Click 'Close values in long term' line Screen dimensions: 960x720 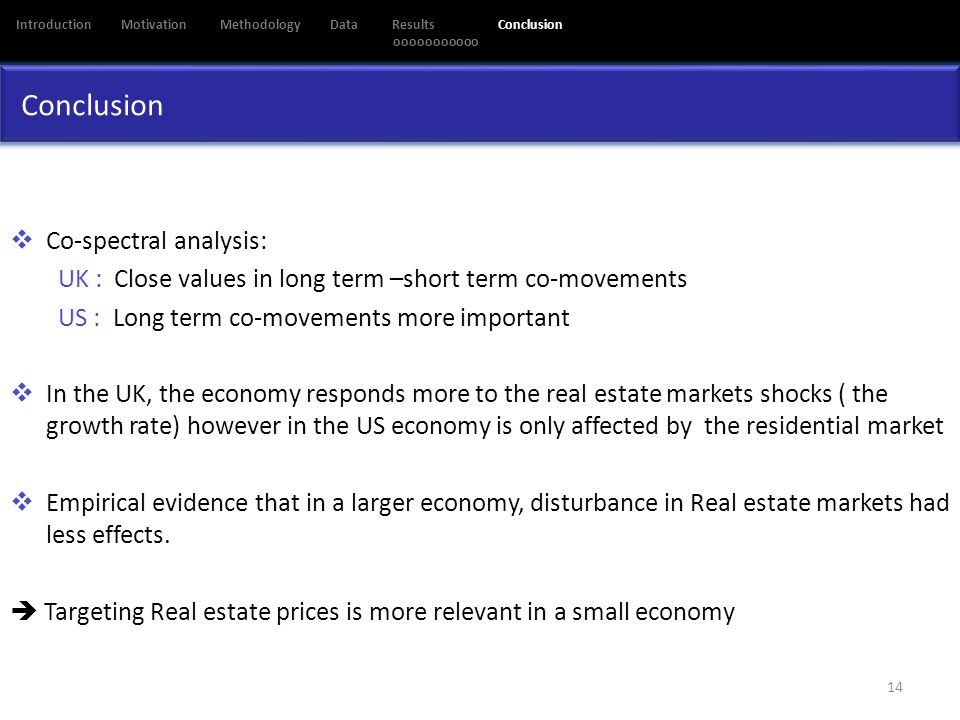pos(400,279)
